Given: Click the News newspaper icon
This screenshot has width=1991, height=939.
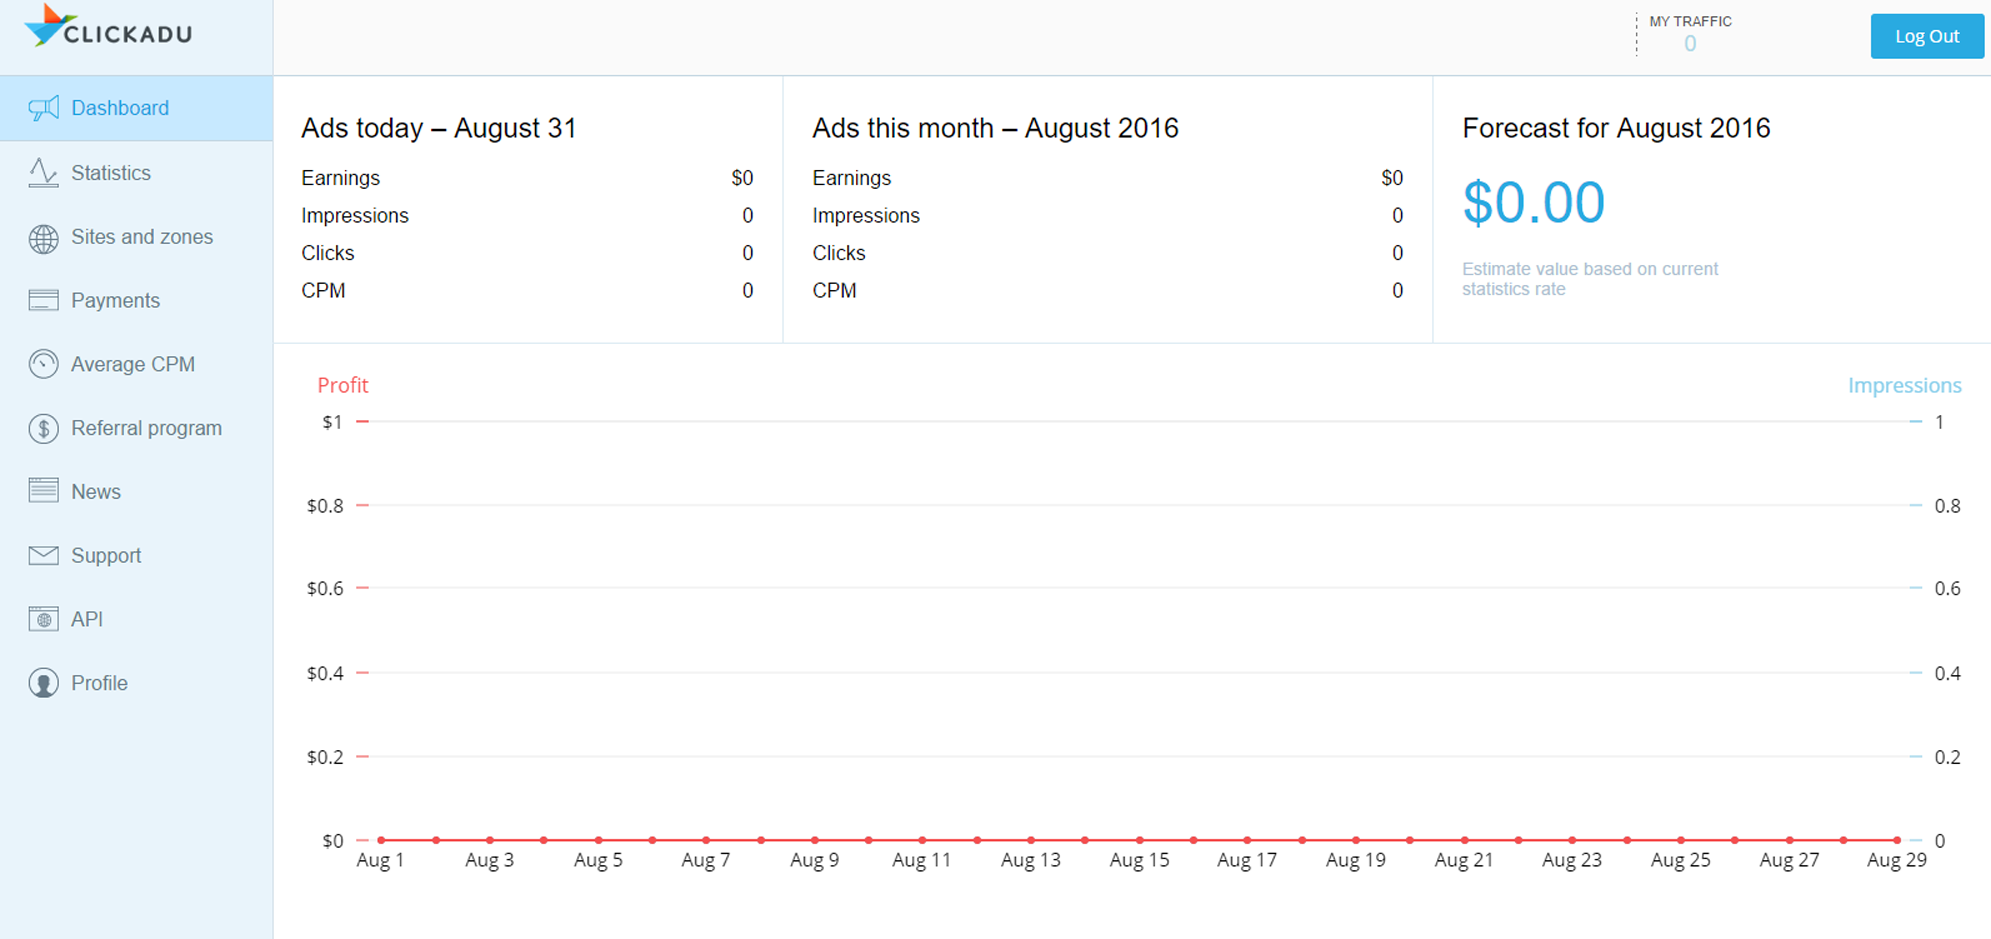Looking at the screenshot, I should coord(43,491).
